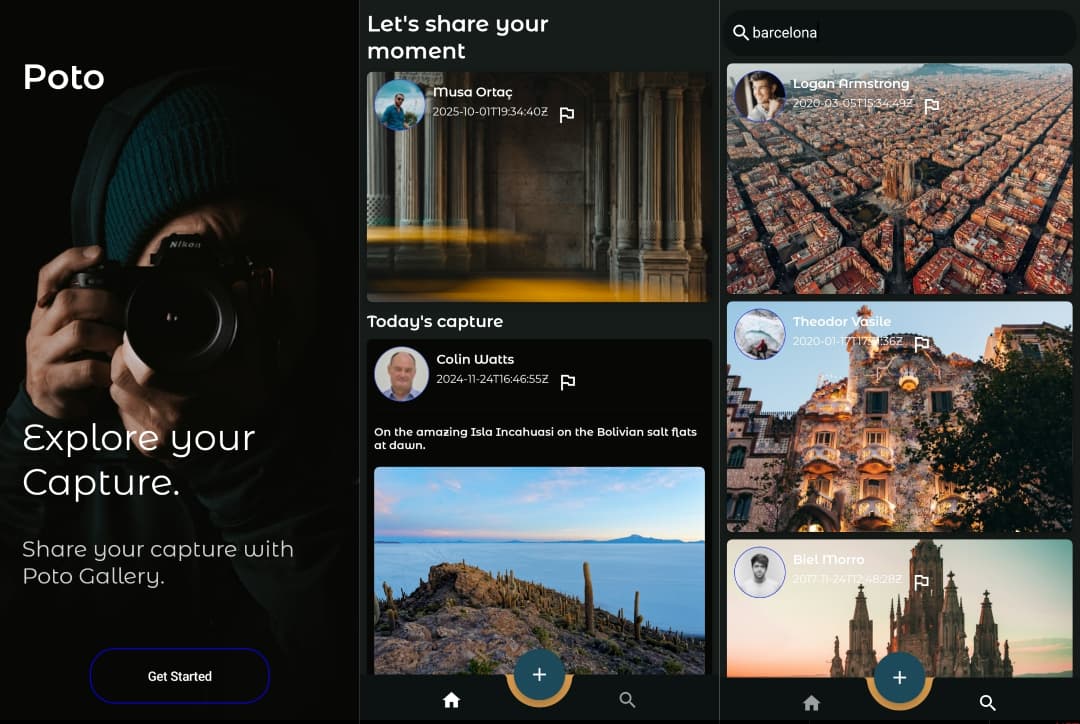Open Musa Ortaç's profile avatar
This screenshot has width=1080, height=724.
400,106
